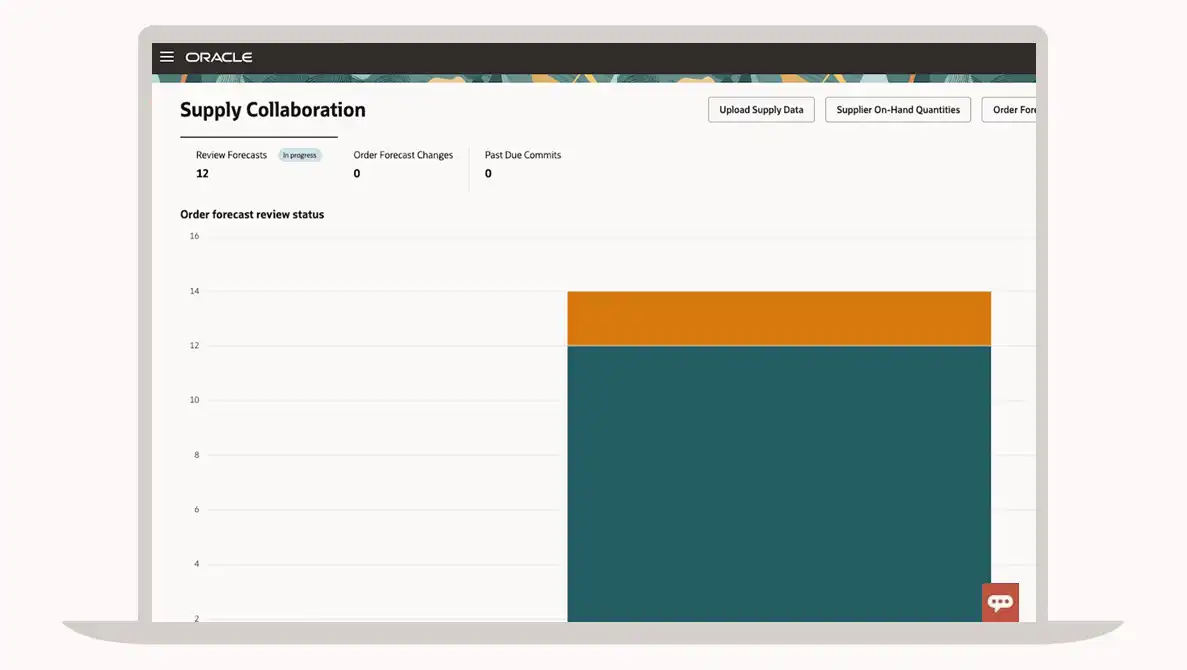The width and height of the screenshot is (1187, 670).
Task: Select the Past Due Commits tab
Action: 523,155
